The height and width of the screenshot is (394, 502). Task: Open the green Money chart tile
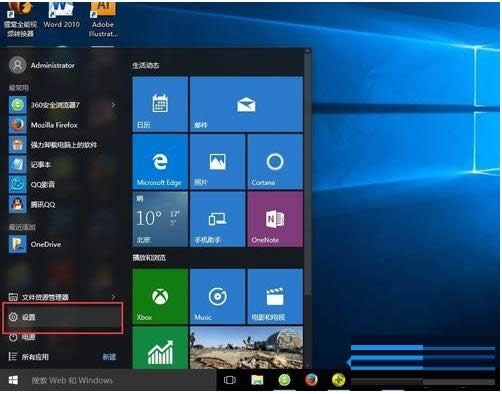(x=160, y=348)
